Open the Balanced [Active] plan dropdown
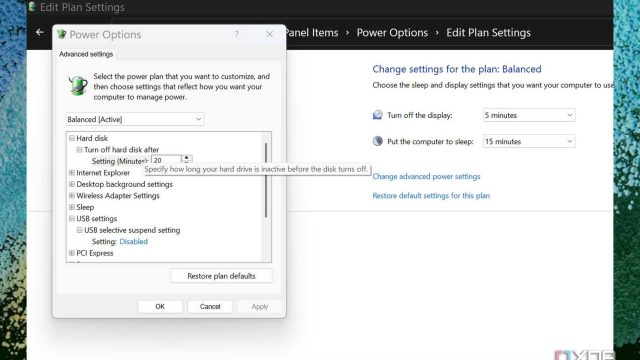 135,119
